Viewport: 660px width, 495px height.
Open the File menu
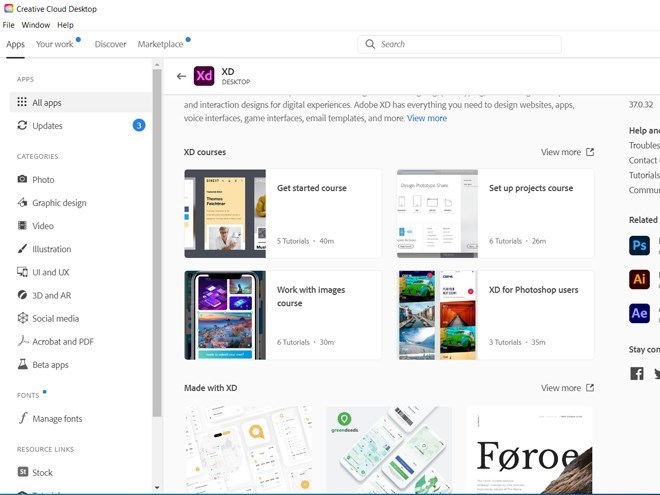tap(8, 25)
